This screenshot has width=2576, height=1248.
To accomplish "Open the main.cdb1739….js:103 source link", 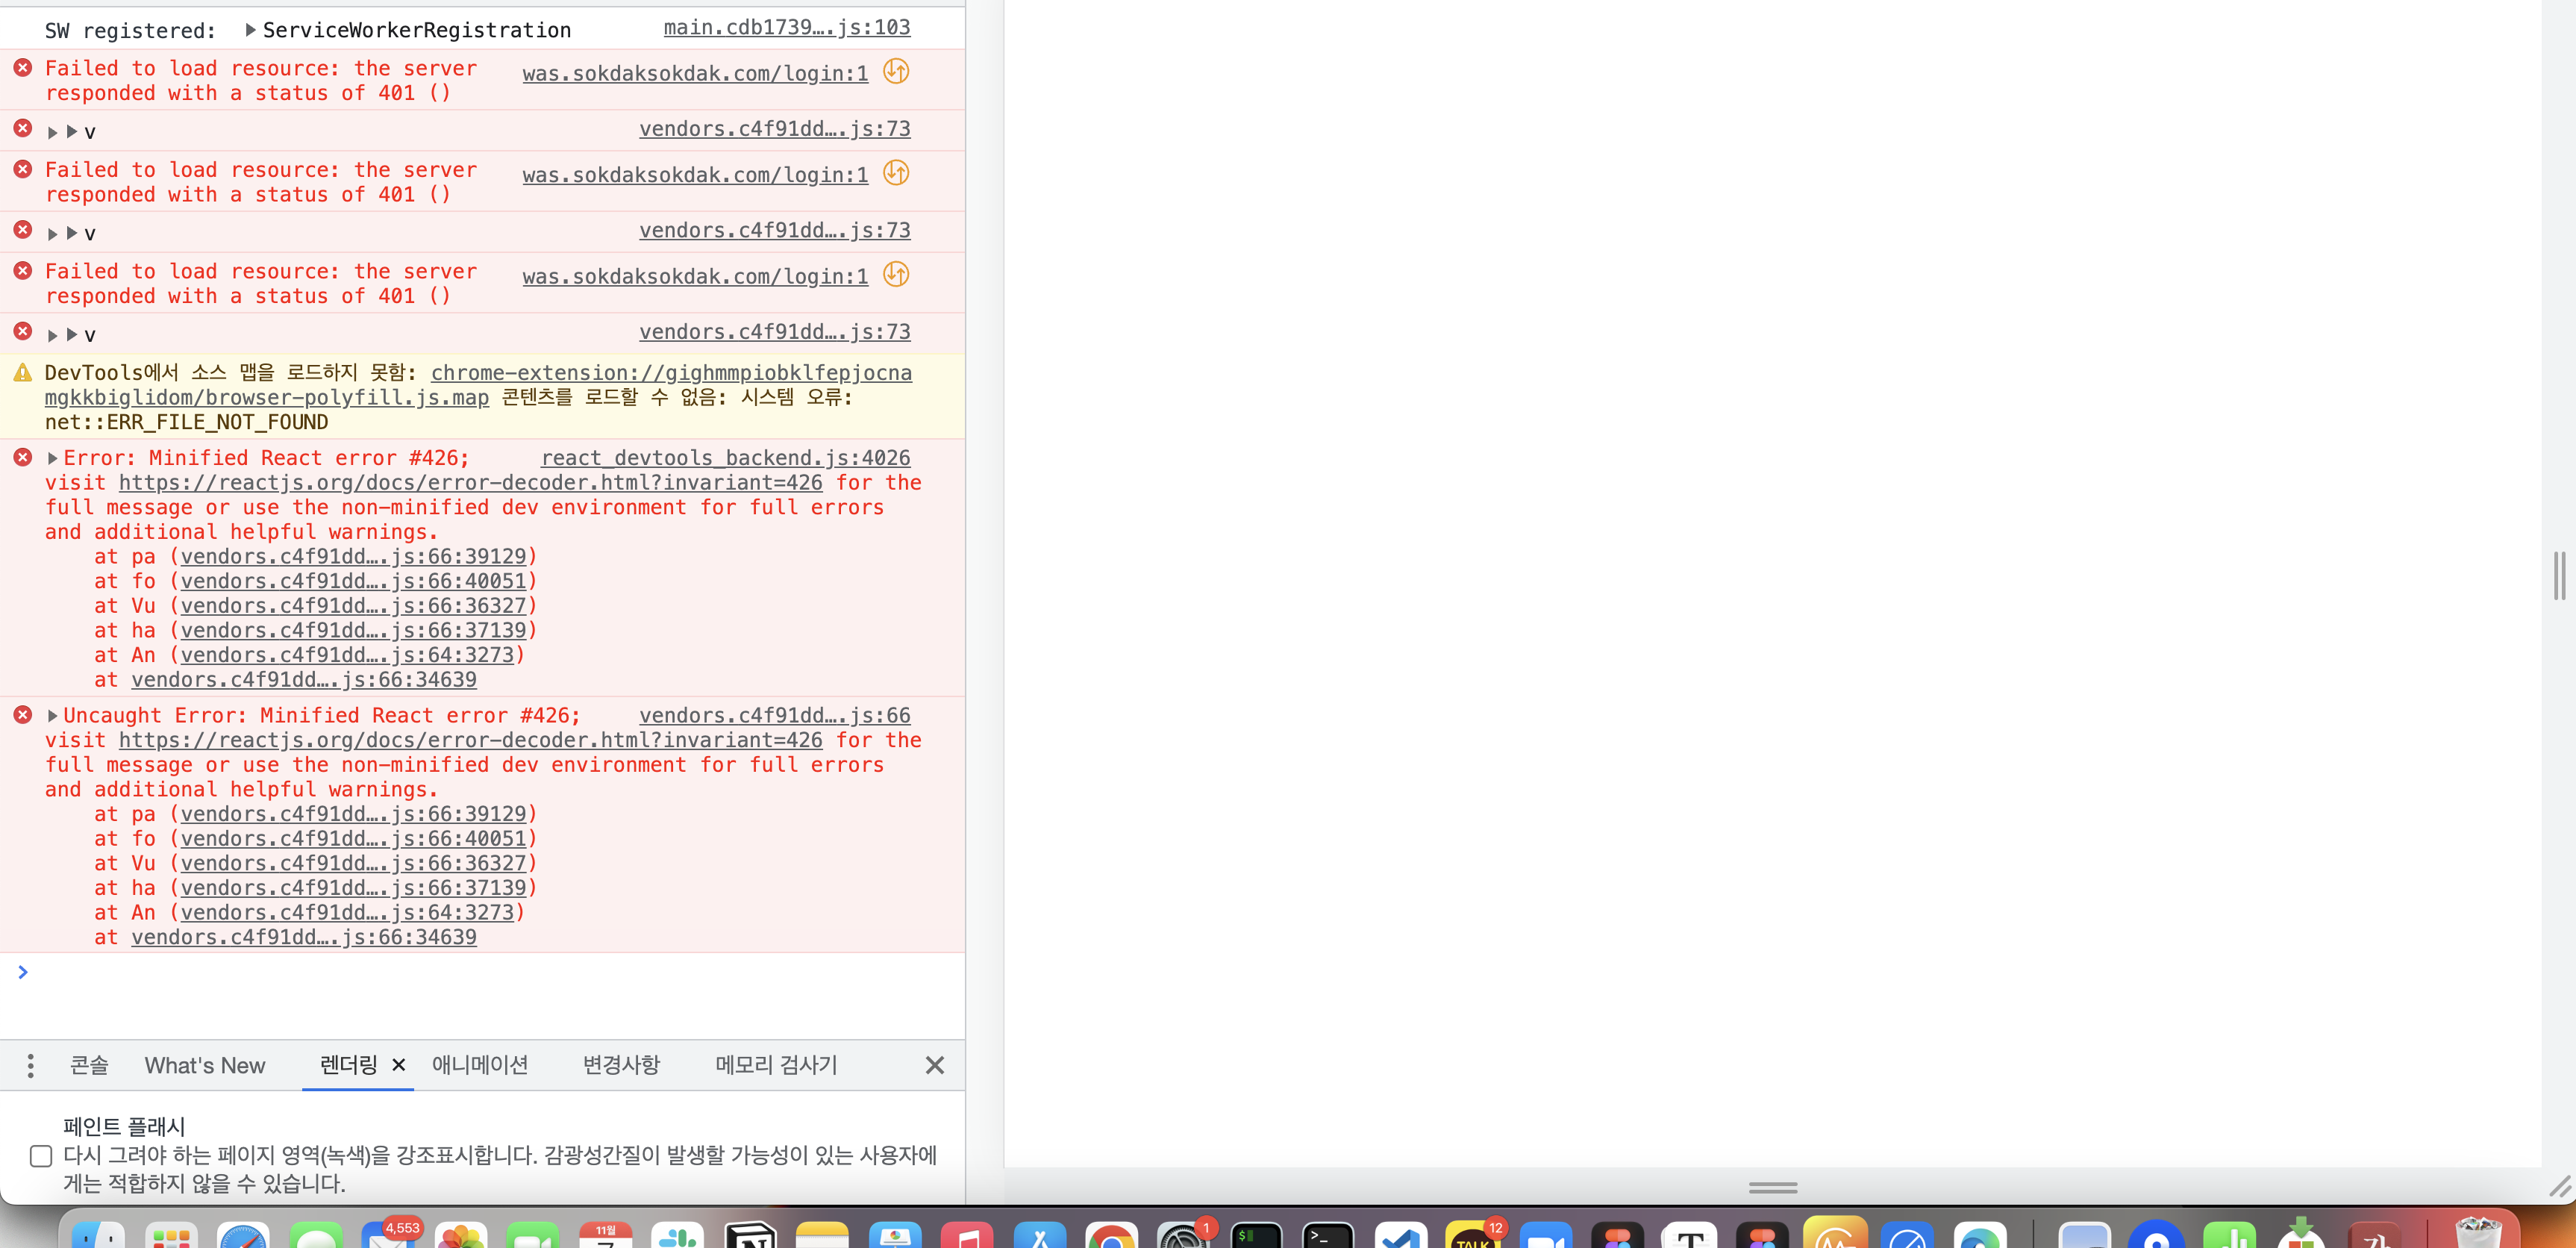I will tap(787, 27).
